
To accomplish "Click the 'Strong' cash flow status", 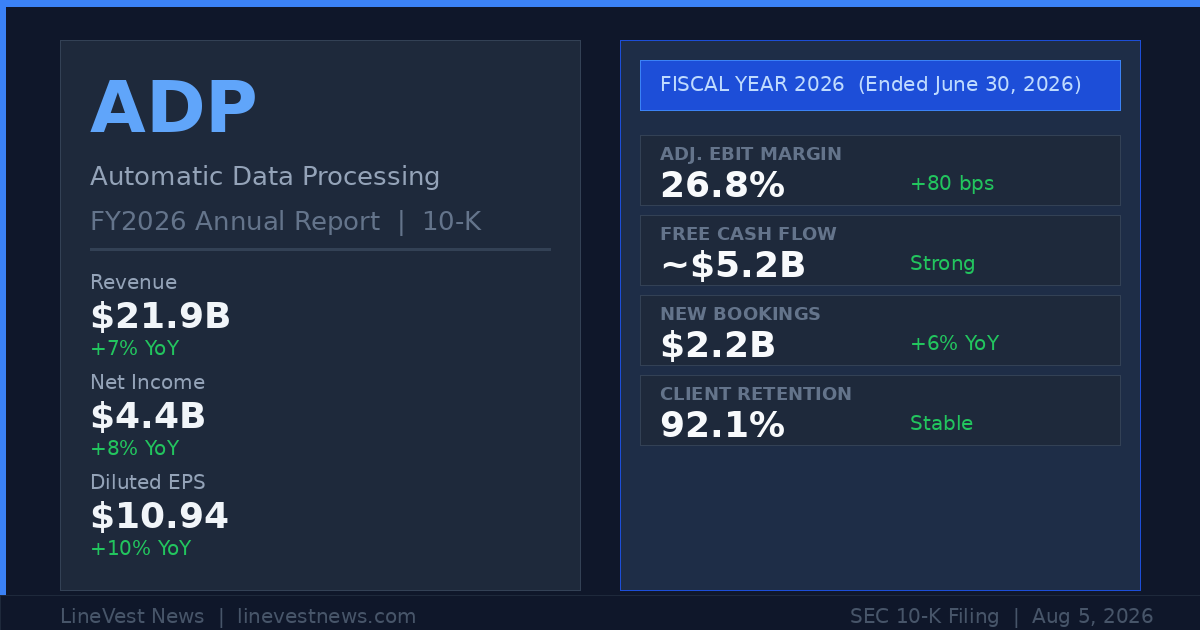I will (942, 264).
